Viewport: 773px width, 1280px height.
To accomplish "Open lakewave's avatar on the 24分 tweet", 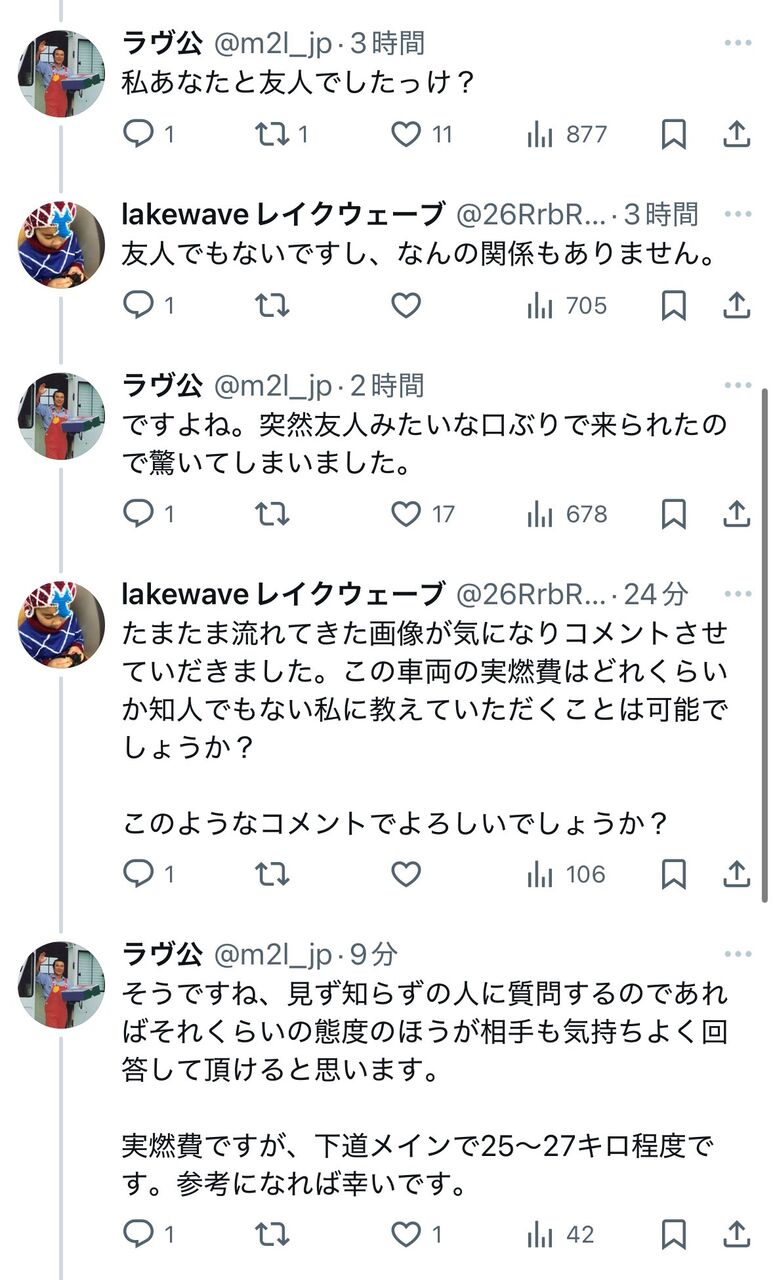I will coord(61,624).
